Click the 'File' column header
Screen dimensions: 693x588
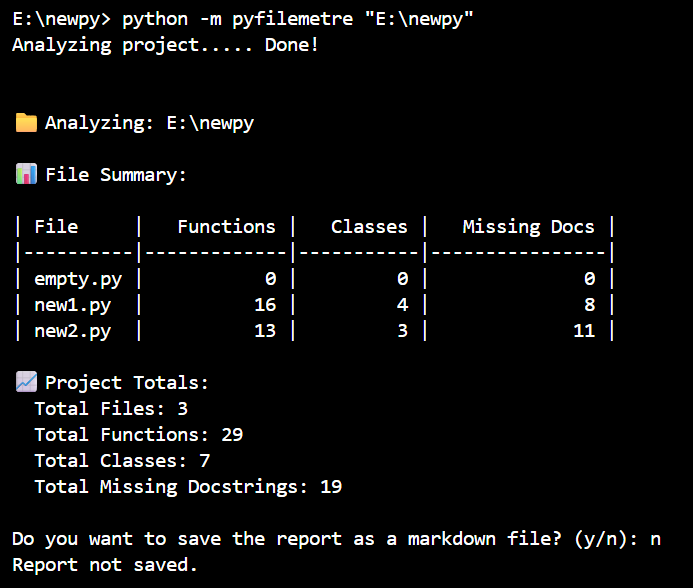[56, 226]
